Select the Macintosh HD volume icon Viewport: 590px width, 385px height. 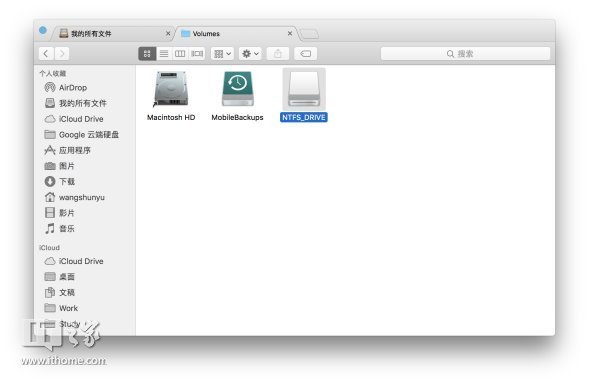(171, 89)
